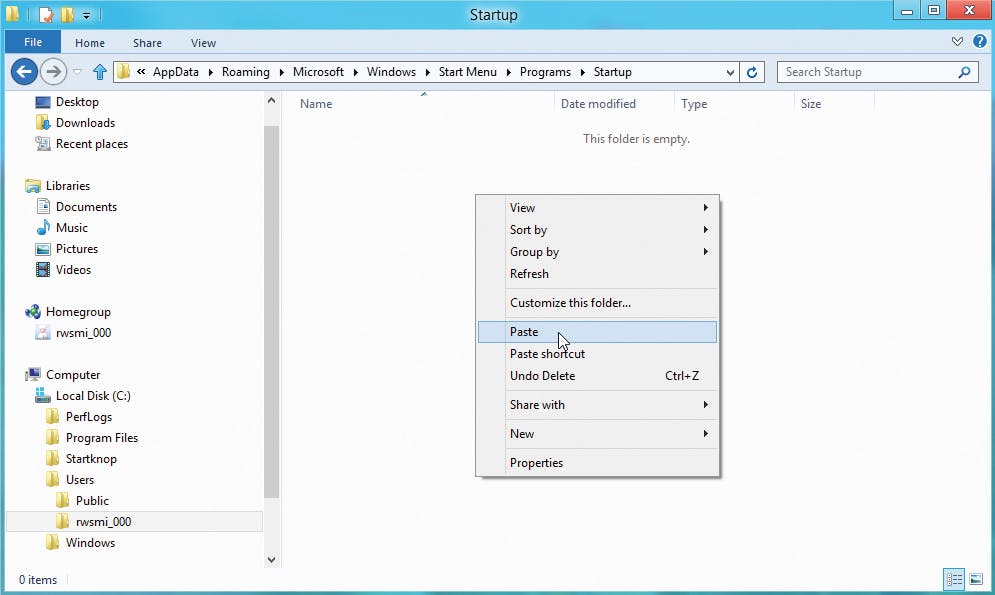Go up one folder level
This screenshot has height=595, width=995.
100,72
